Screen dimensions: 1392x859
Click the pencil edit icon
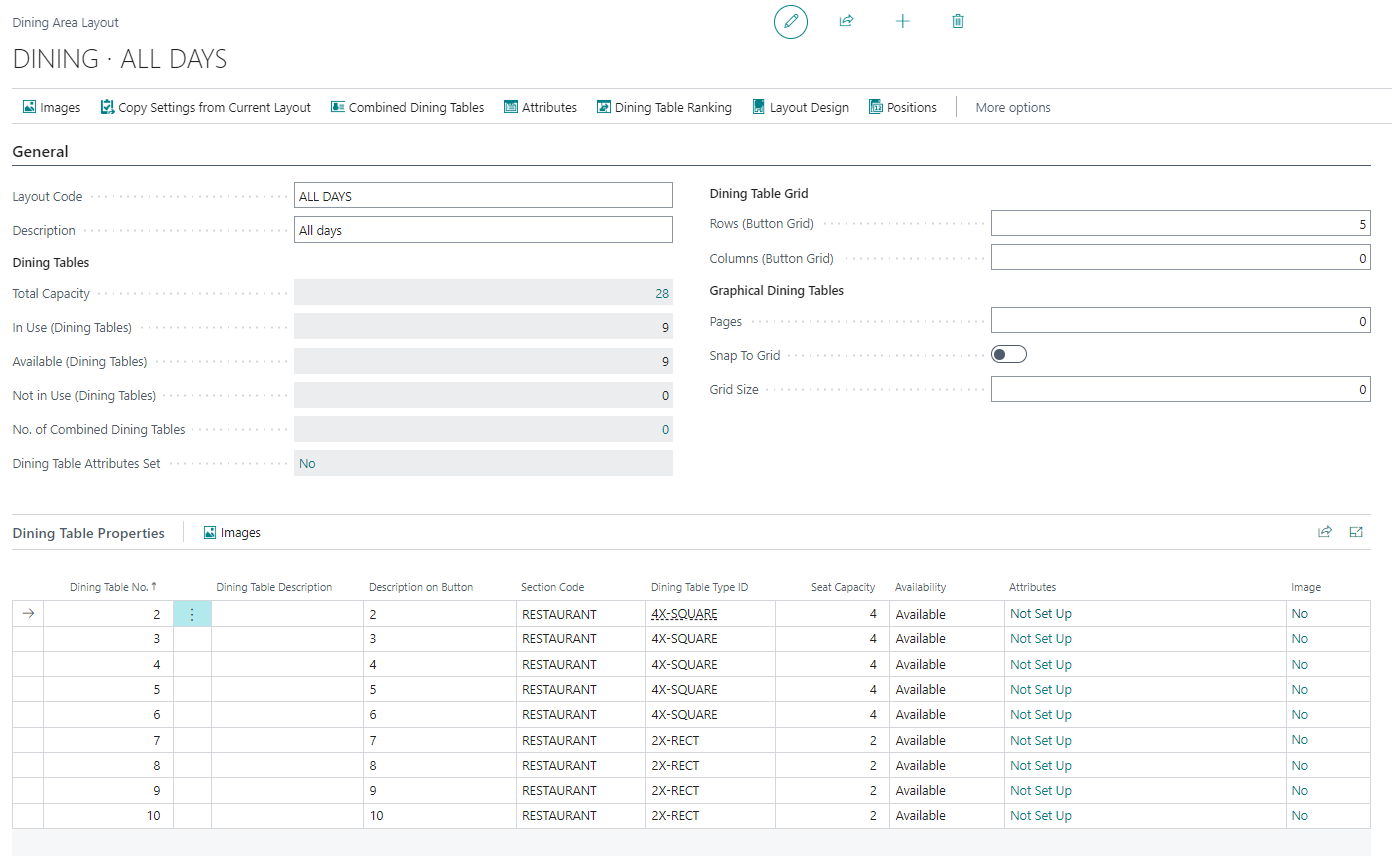click(x=790, y=21)
